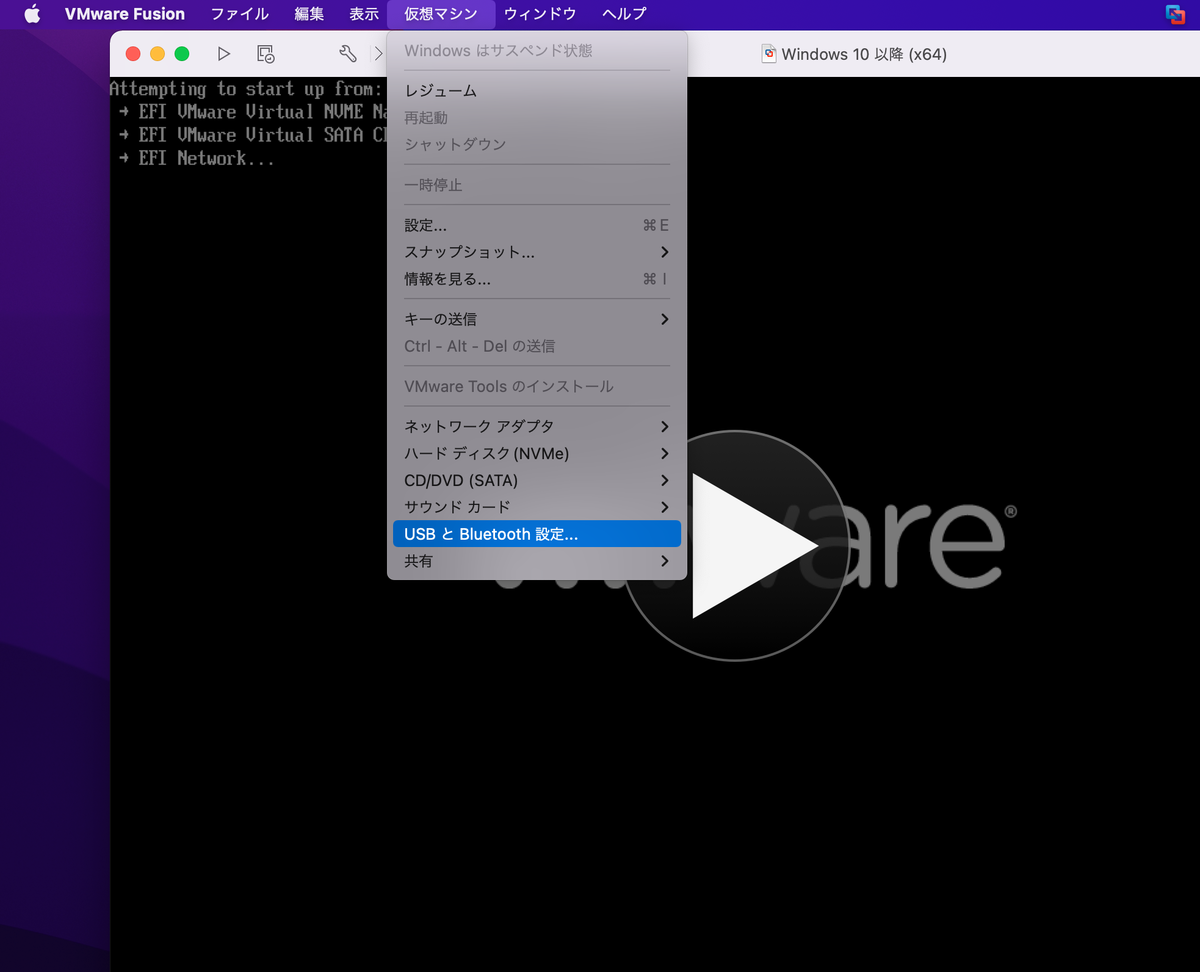Open the Apple menu
1200x972 pixels.
tap(32, 14)
